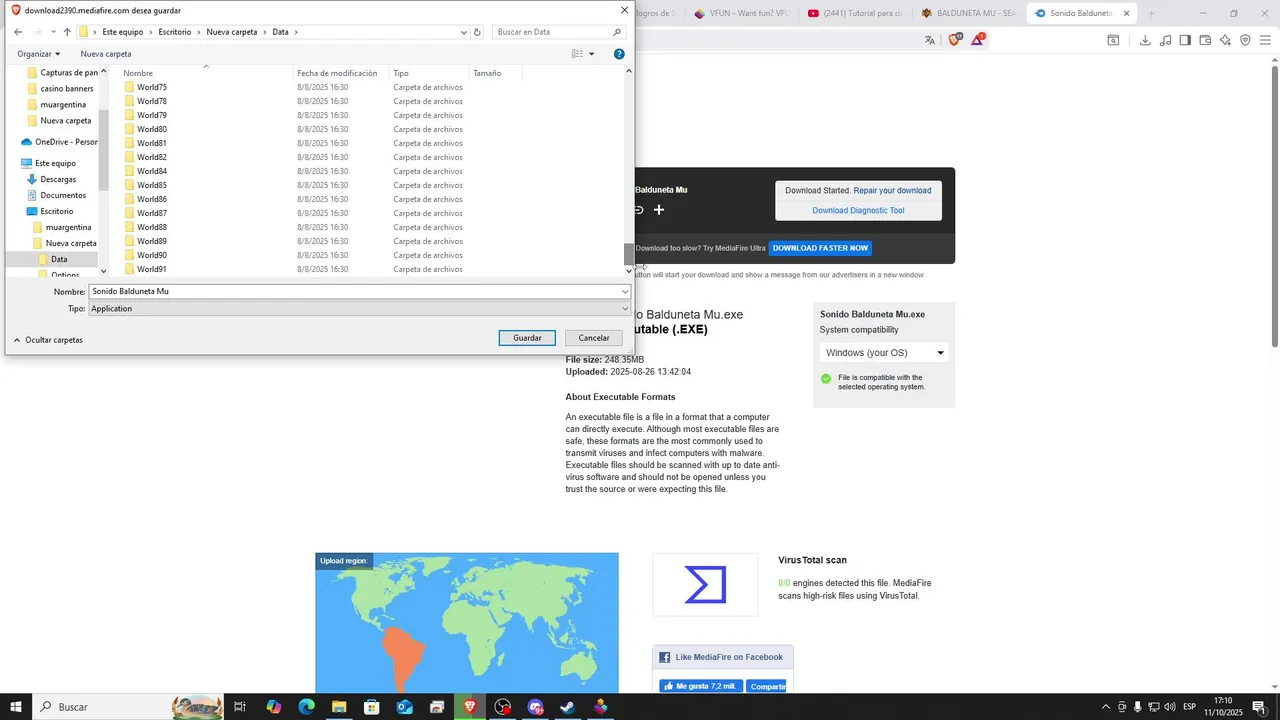Select Descargas in the navigation tree
Viewport: 1280px width, 720px height.
click(x=58, y=180)
